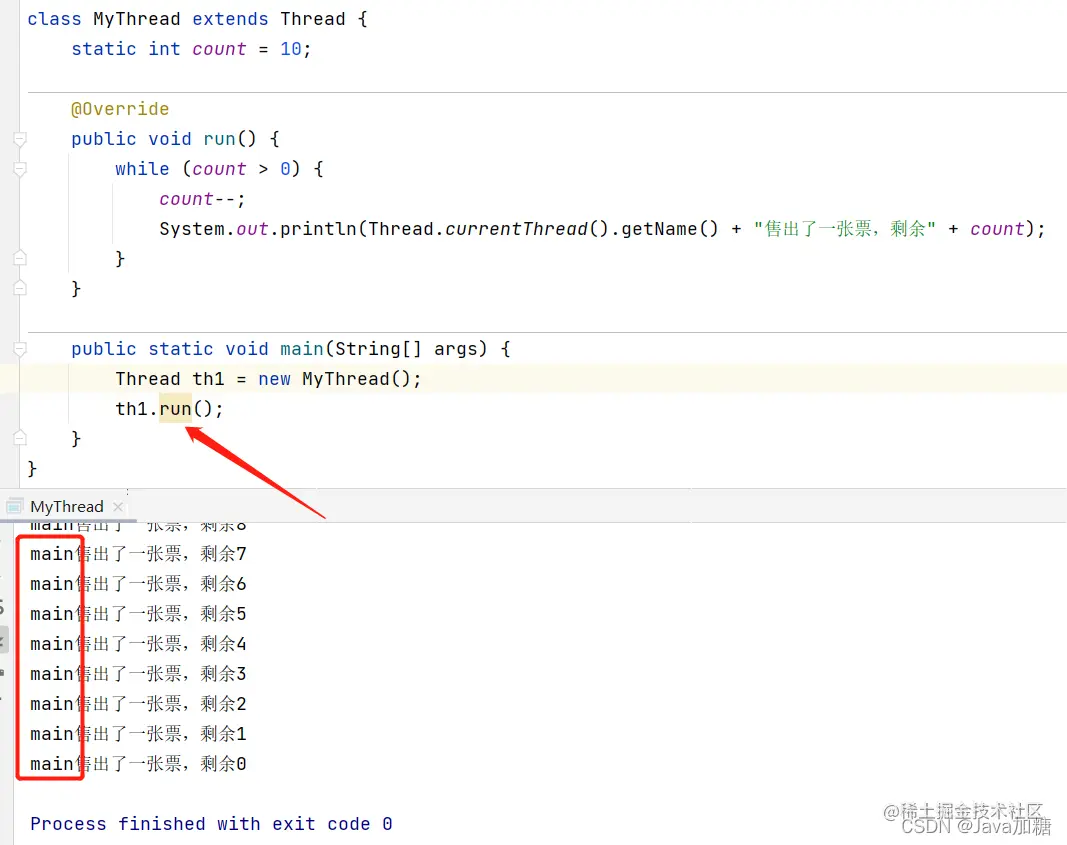Click the highlighted 'run' in th1.run()
Screen dimensions: 1067x845
tap(176, 409)
